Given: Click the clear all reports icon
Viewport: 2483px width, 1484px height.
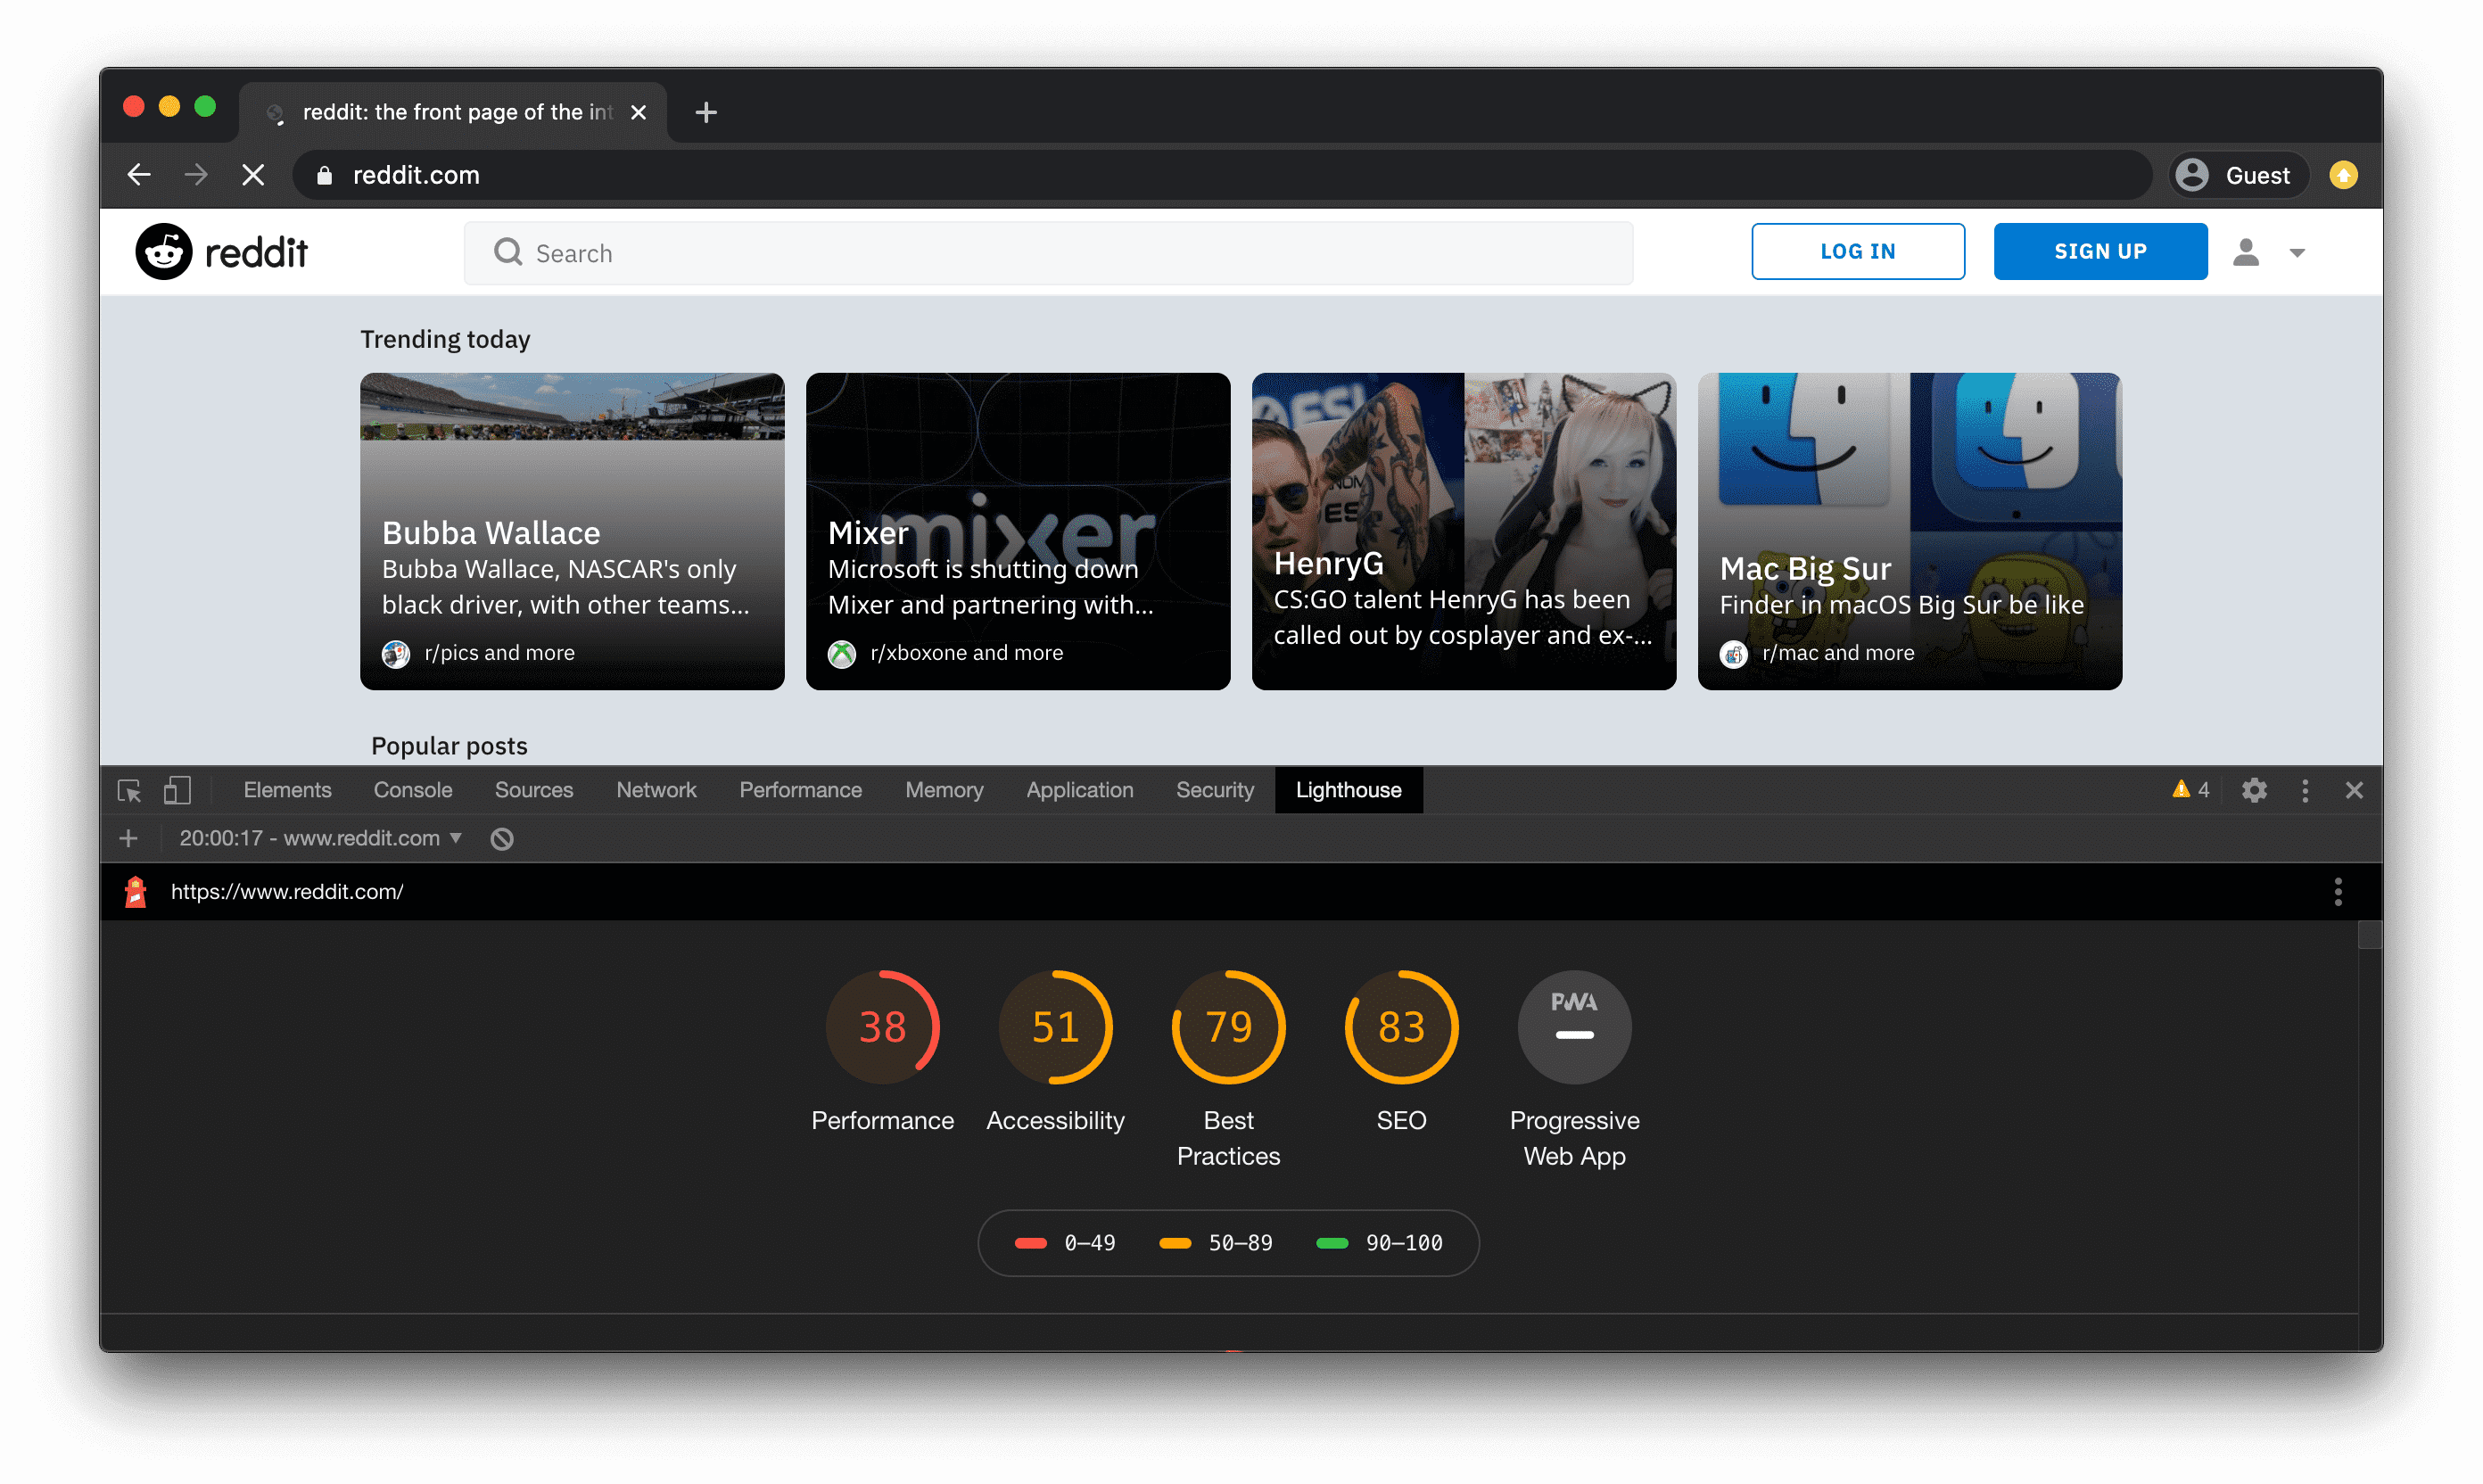Looking at the screenshot, I should (x=502, y=838).
